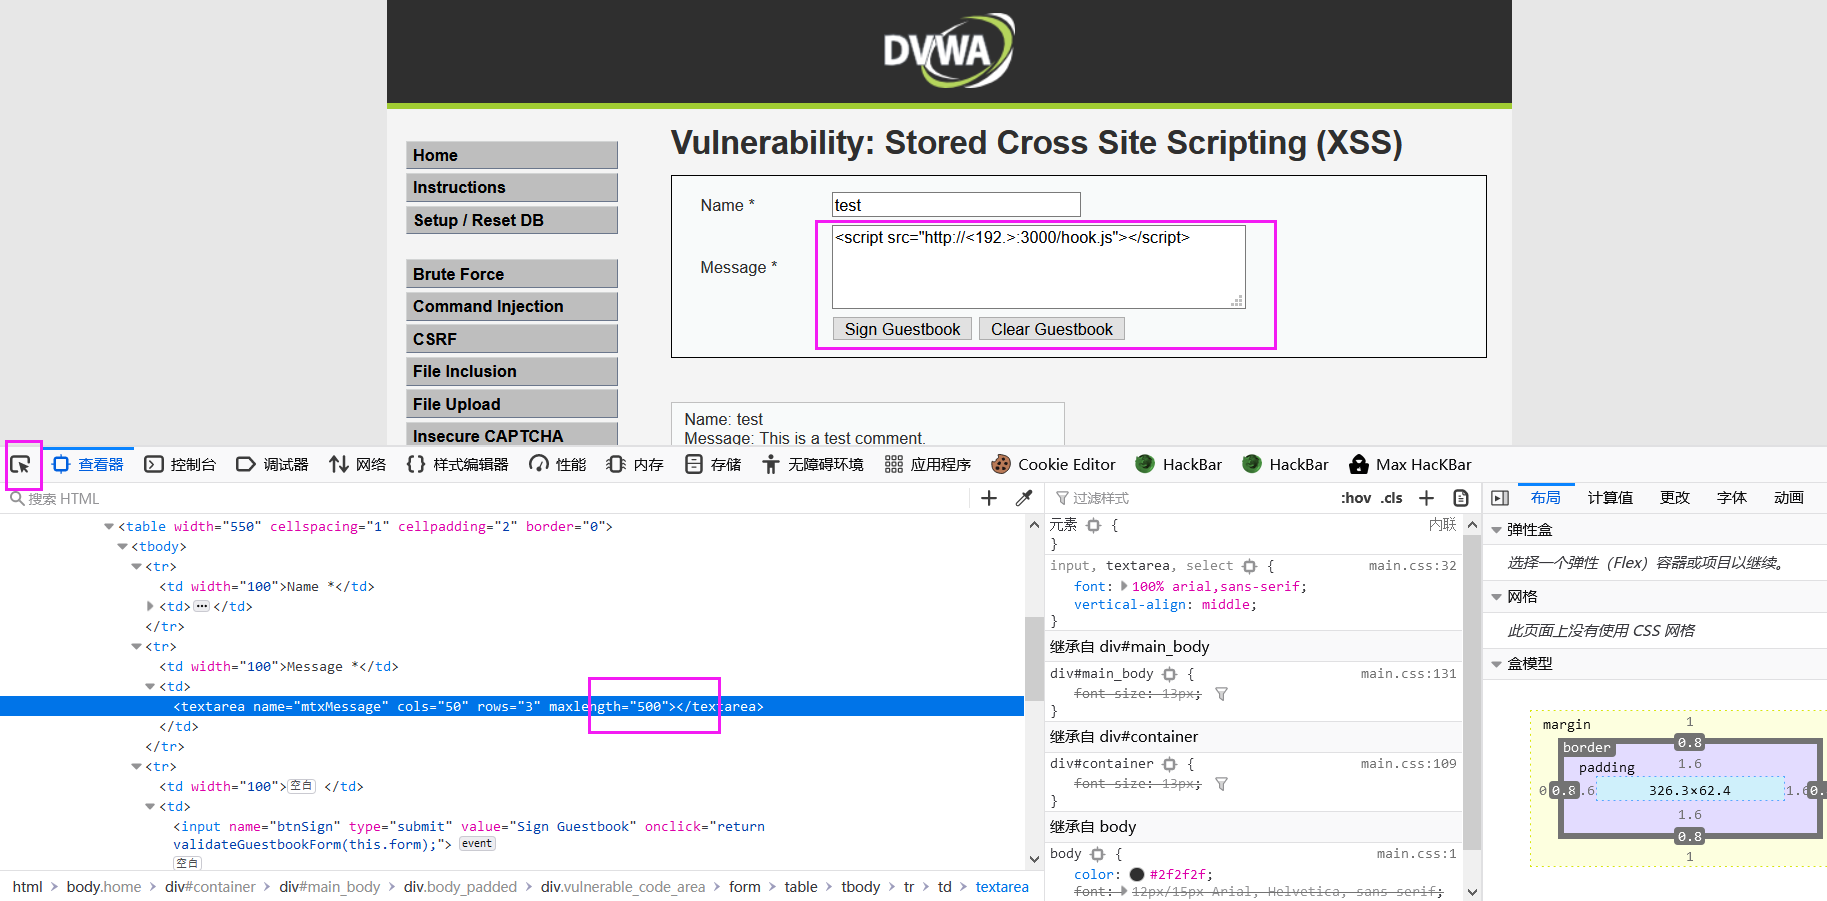This screenshot has height=901, width=1827.
Task: Click the add new node plus icon
Action: (989, 498)
